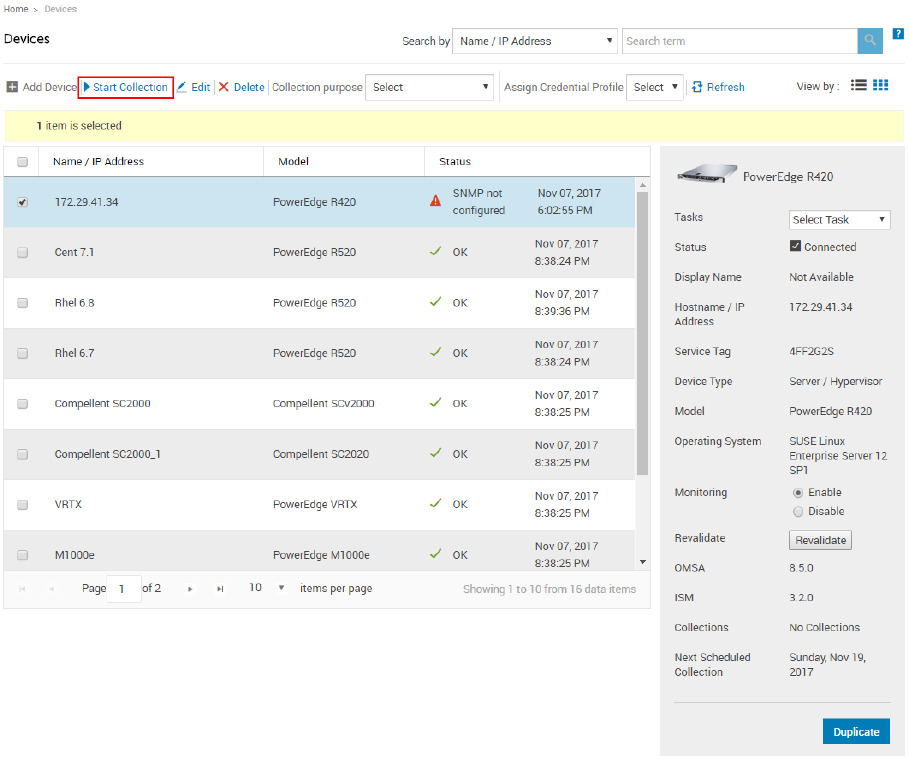Image resolution: width=909 pixels, height=760 pixels.
Task: Check the Rhel 6.8 device checkbox
Action: tap(23, 303)
